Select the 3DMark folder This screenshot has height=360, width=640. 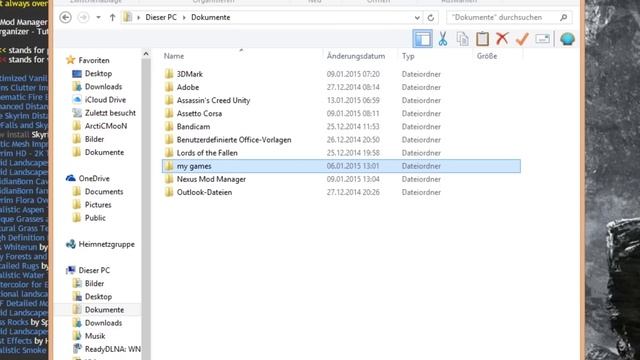coord(189,74)
